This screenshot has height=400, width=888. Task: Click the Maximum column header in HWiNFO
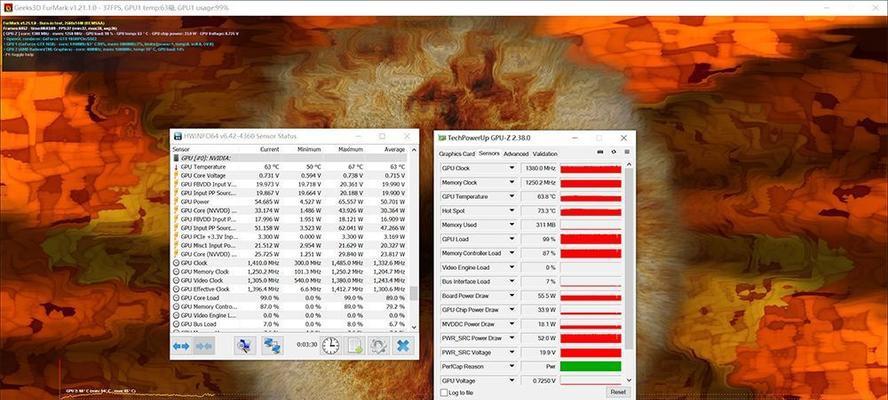(x=351, y=150)
